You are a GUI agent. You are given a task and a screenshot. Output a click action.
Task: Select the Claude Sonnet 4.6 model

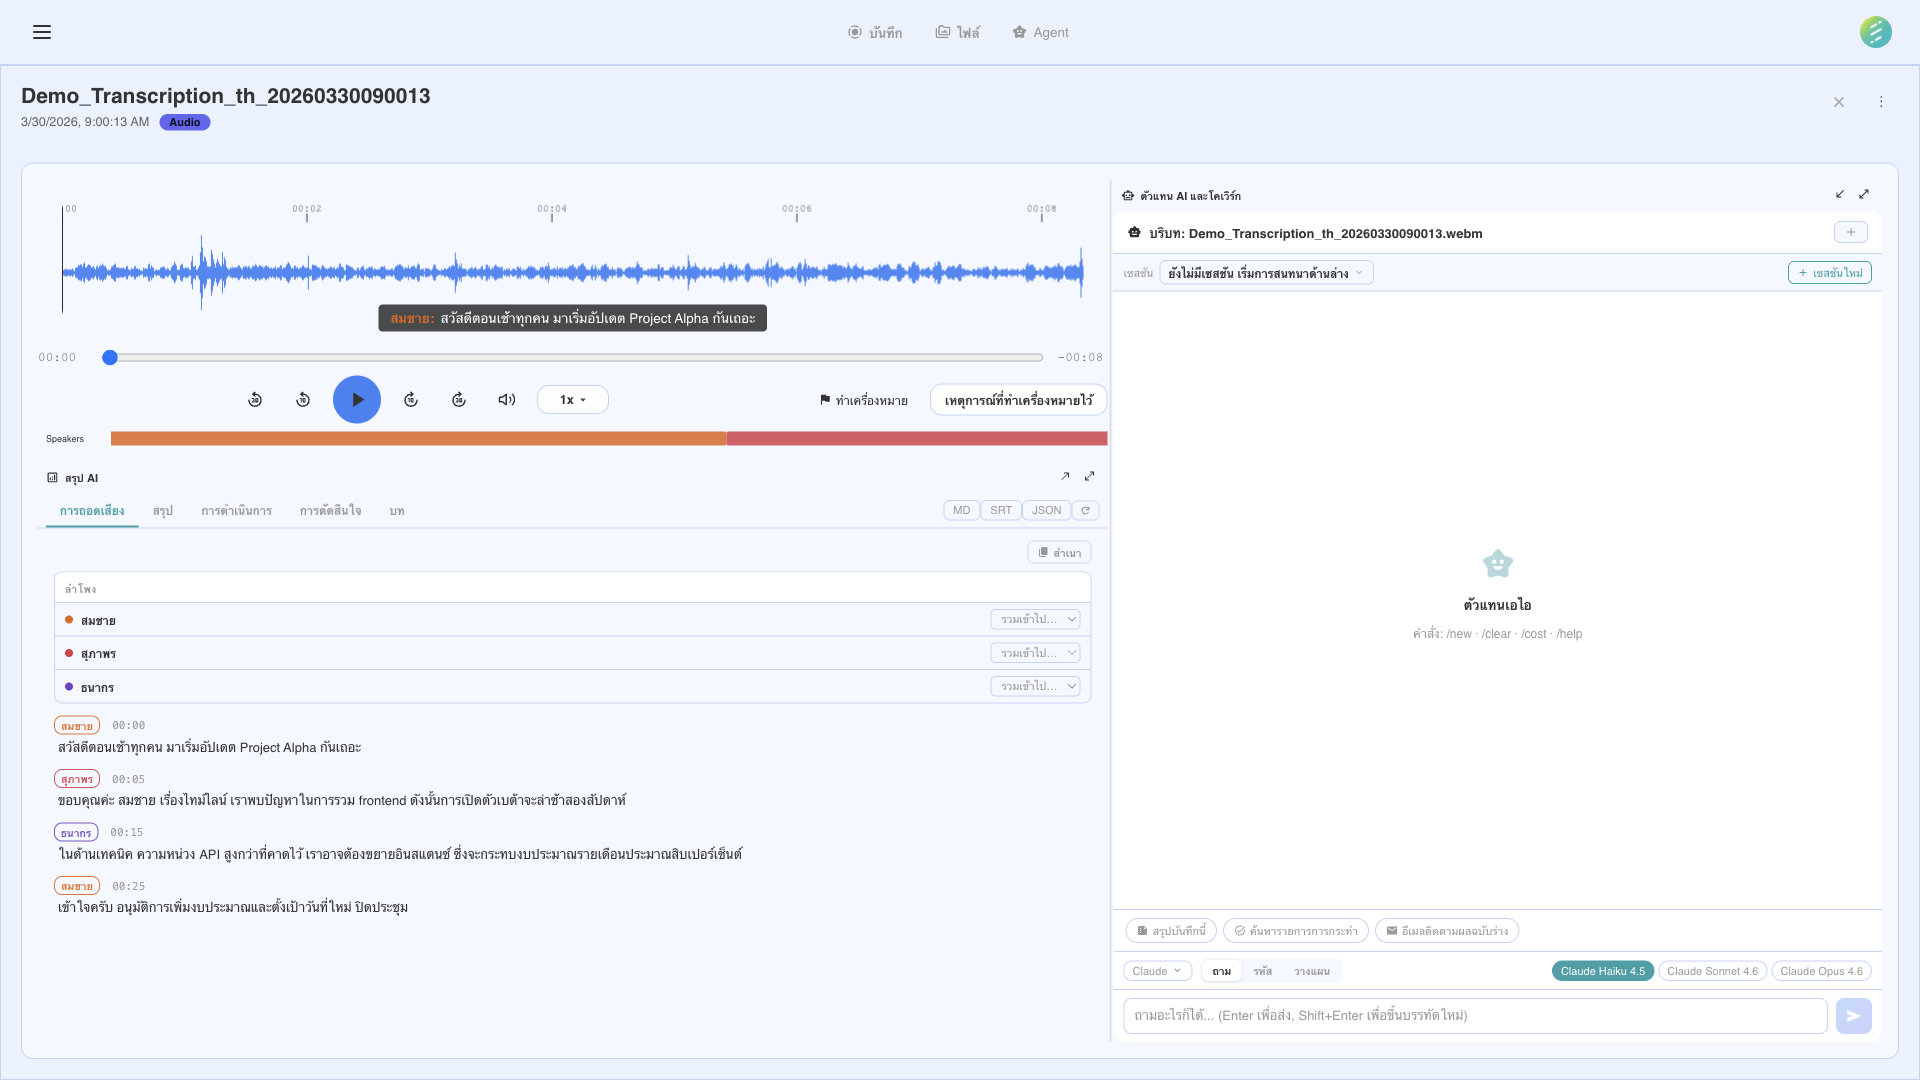click(1712, 971)
